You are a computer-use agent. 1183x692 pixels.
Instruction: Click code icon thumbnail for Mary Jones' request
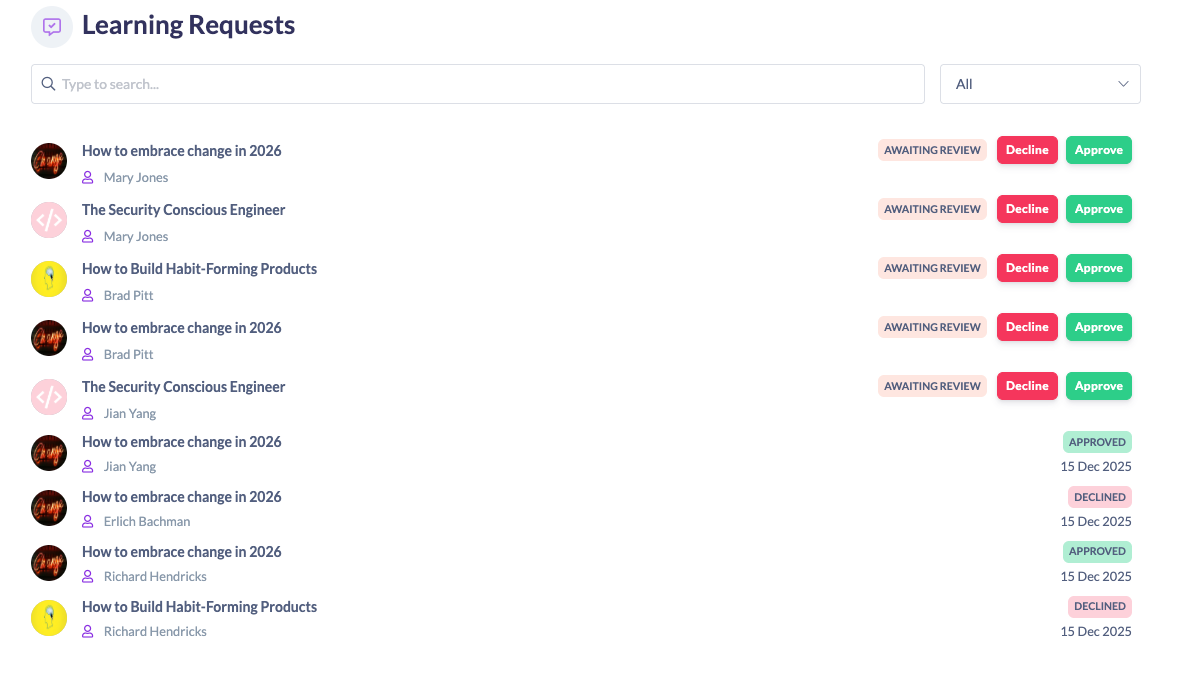tap(49, 220)
